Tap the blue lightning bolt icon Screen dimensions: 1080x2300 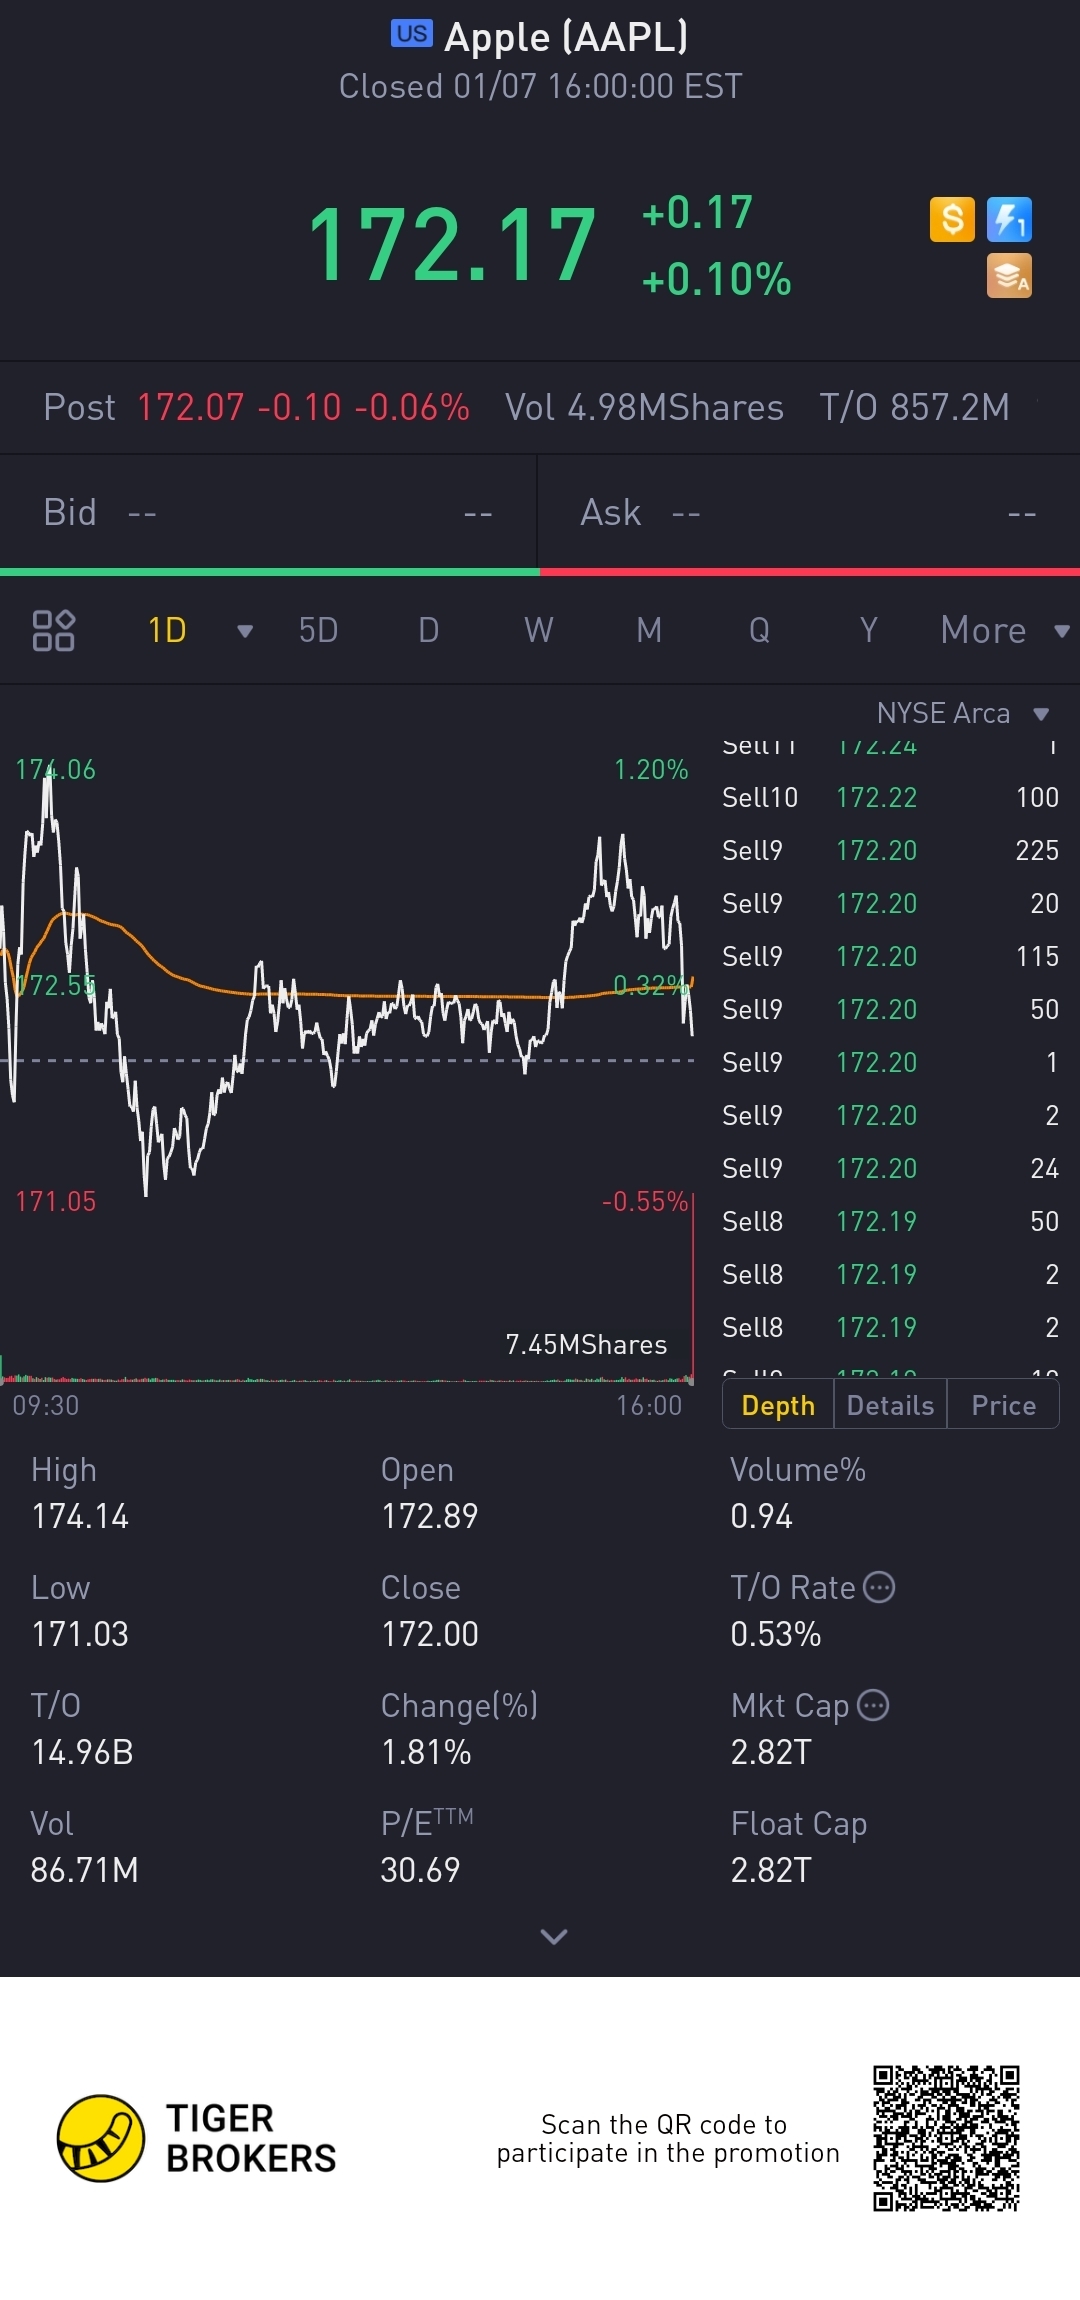[1009, 219]
